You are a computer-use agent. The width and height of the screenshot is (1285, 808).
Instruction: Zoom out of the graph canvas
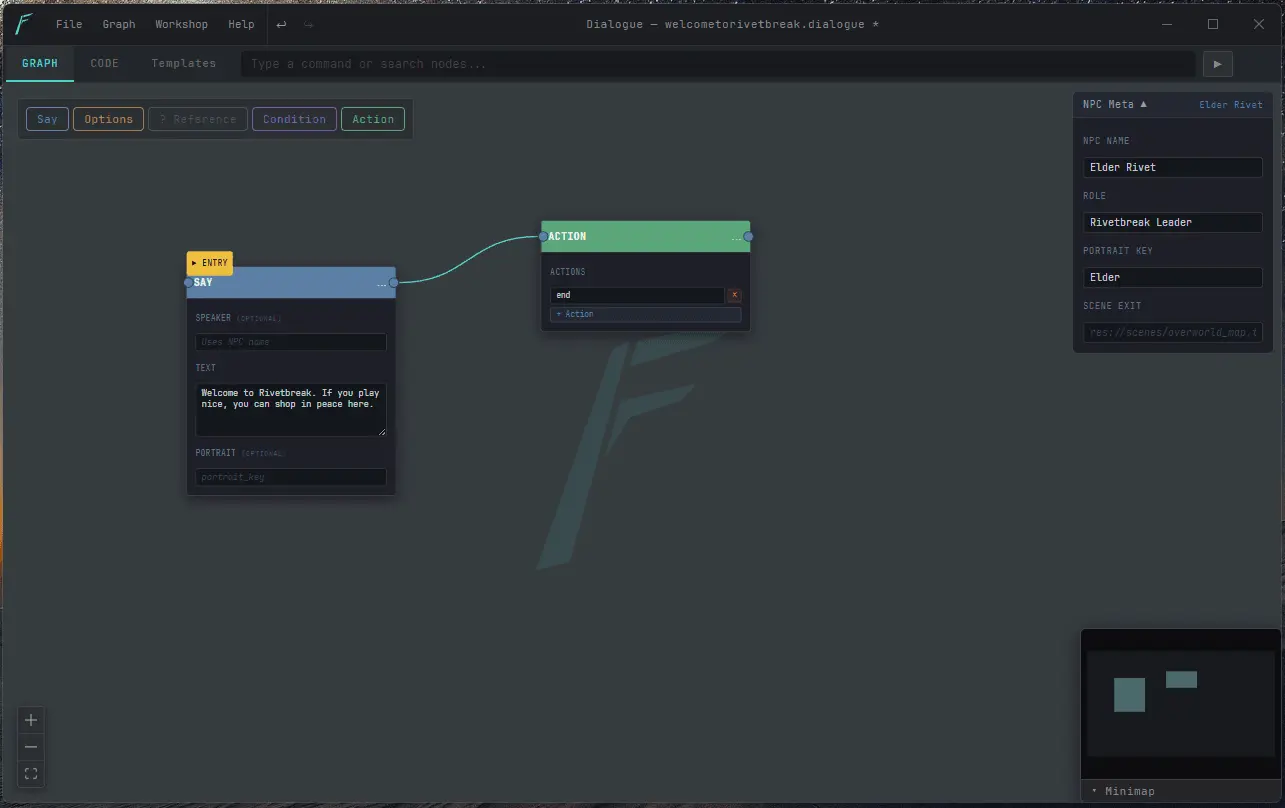point(31,747)
